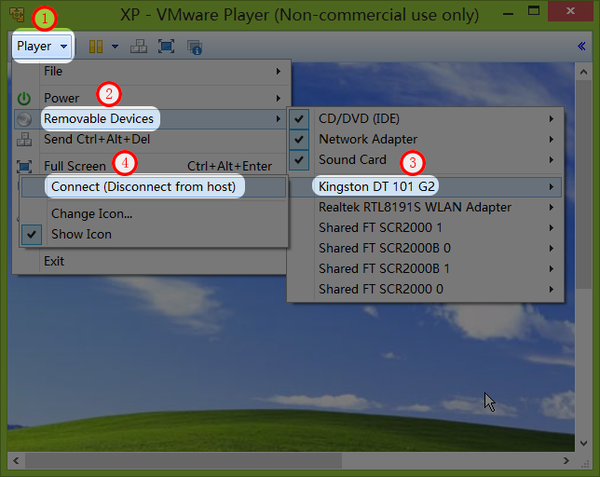The image size is (600, 477).
Task: Open the File submenu
Action: coord(152,72)
